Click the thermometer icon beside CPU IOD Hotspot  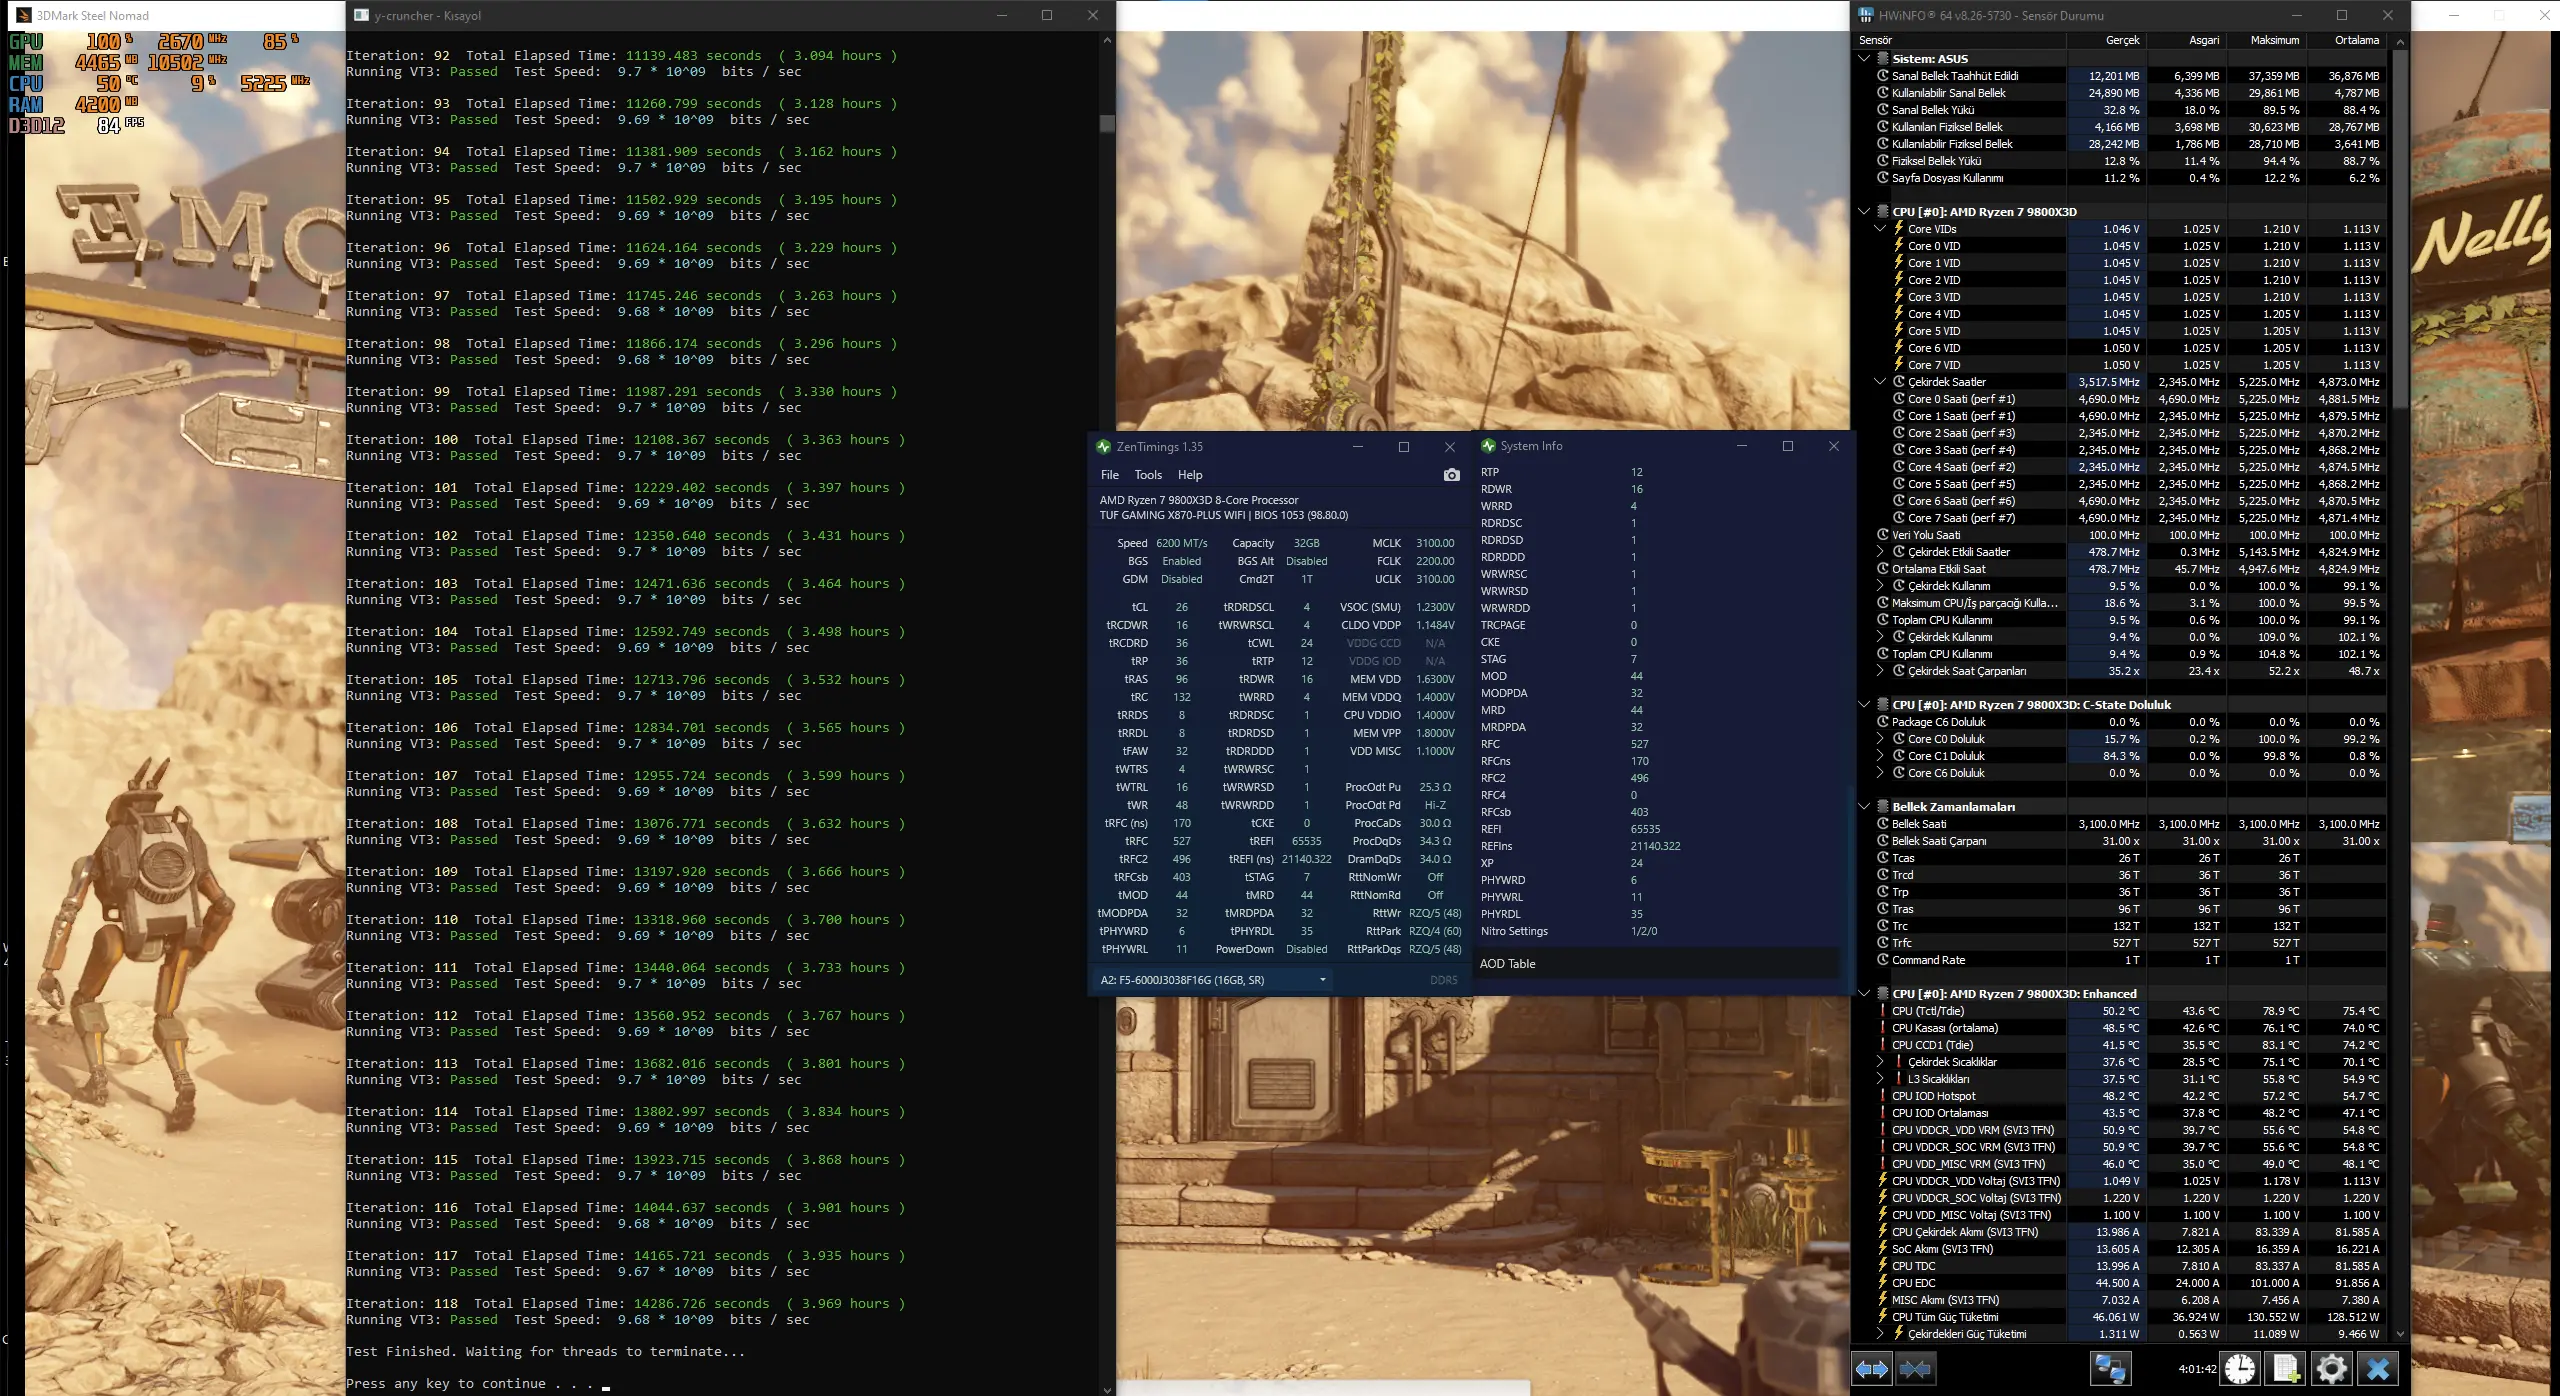(1883, 1096)
